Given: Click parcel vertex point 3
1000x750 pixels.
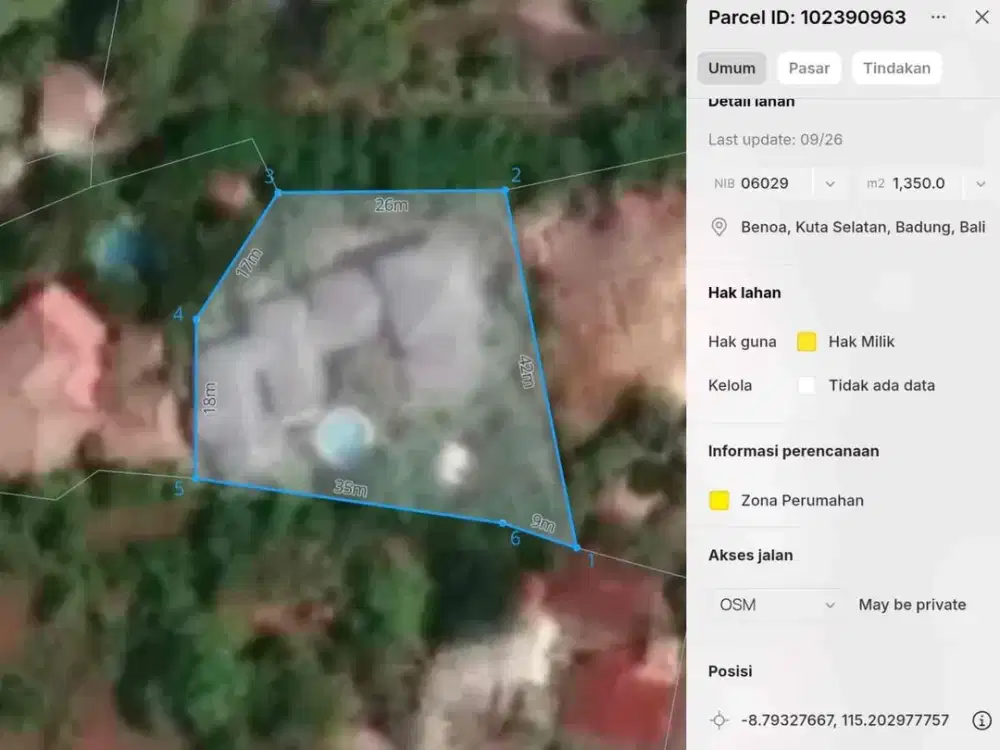Looking at the screenshot, I should tap(277, 192).
